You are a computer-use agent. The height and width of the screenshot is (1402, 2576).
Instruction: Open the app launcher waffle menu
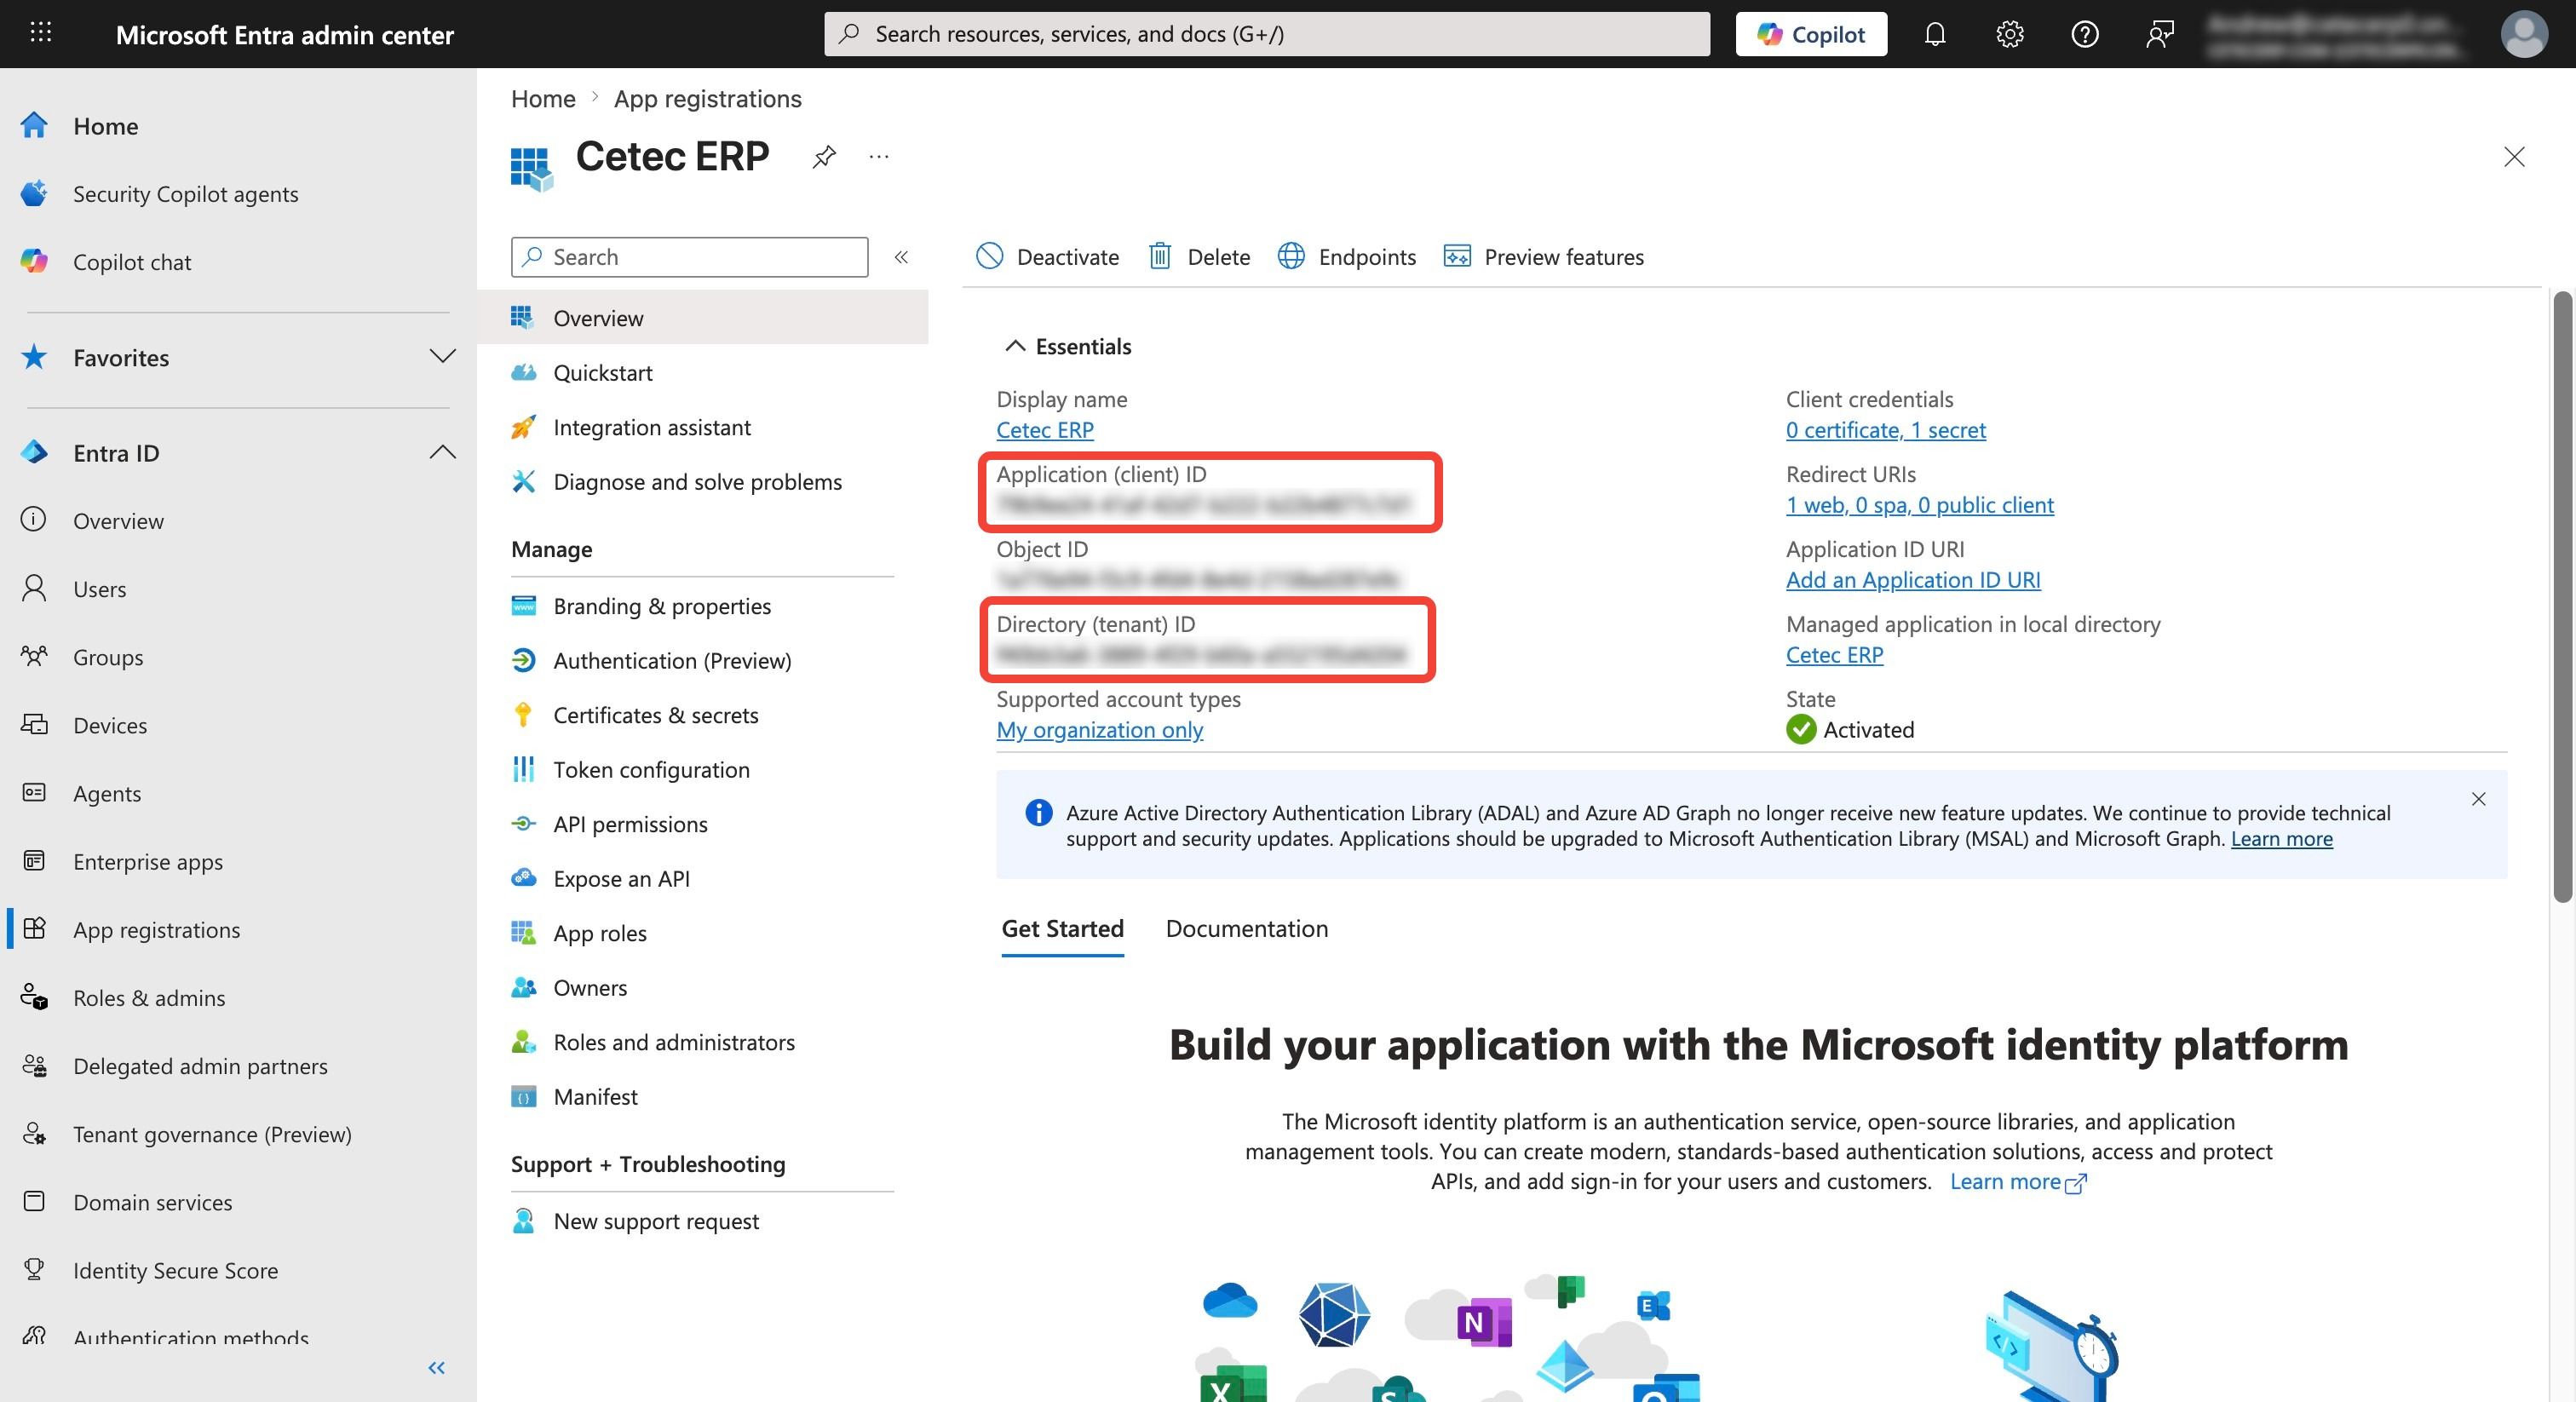click(x=40, y=33)
